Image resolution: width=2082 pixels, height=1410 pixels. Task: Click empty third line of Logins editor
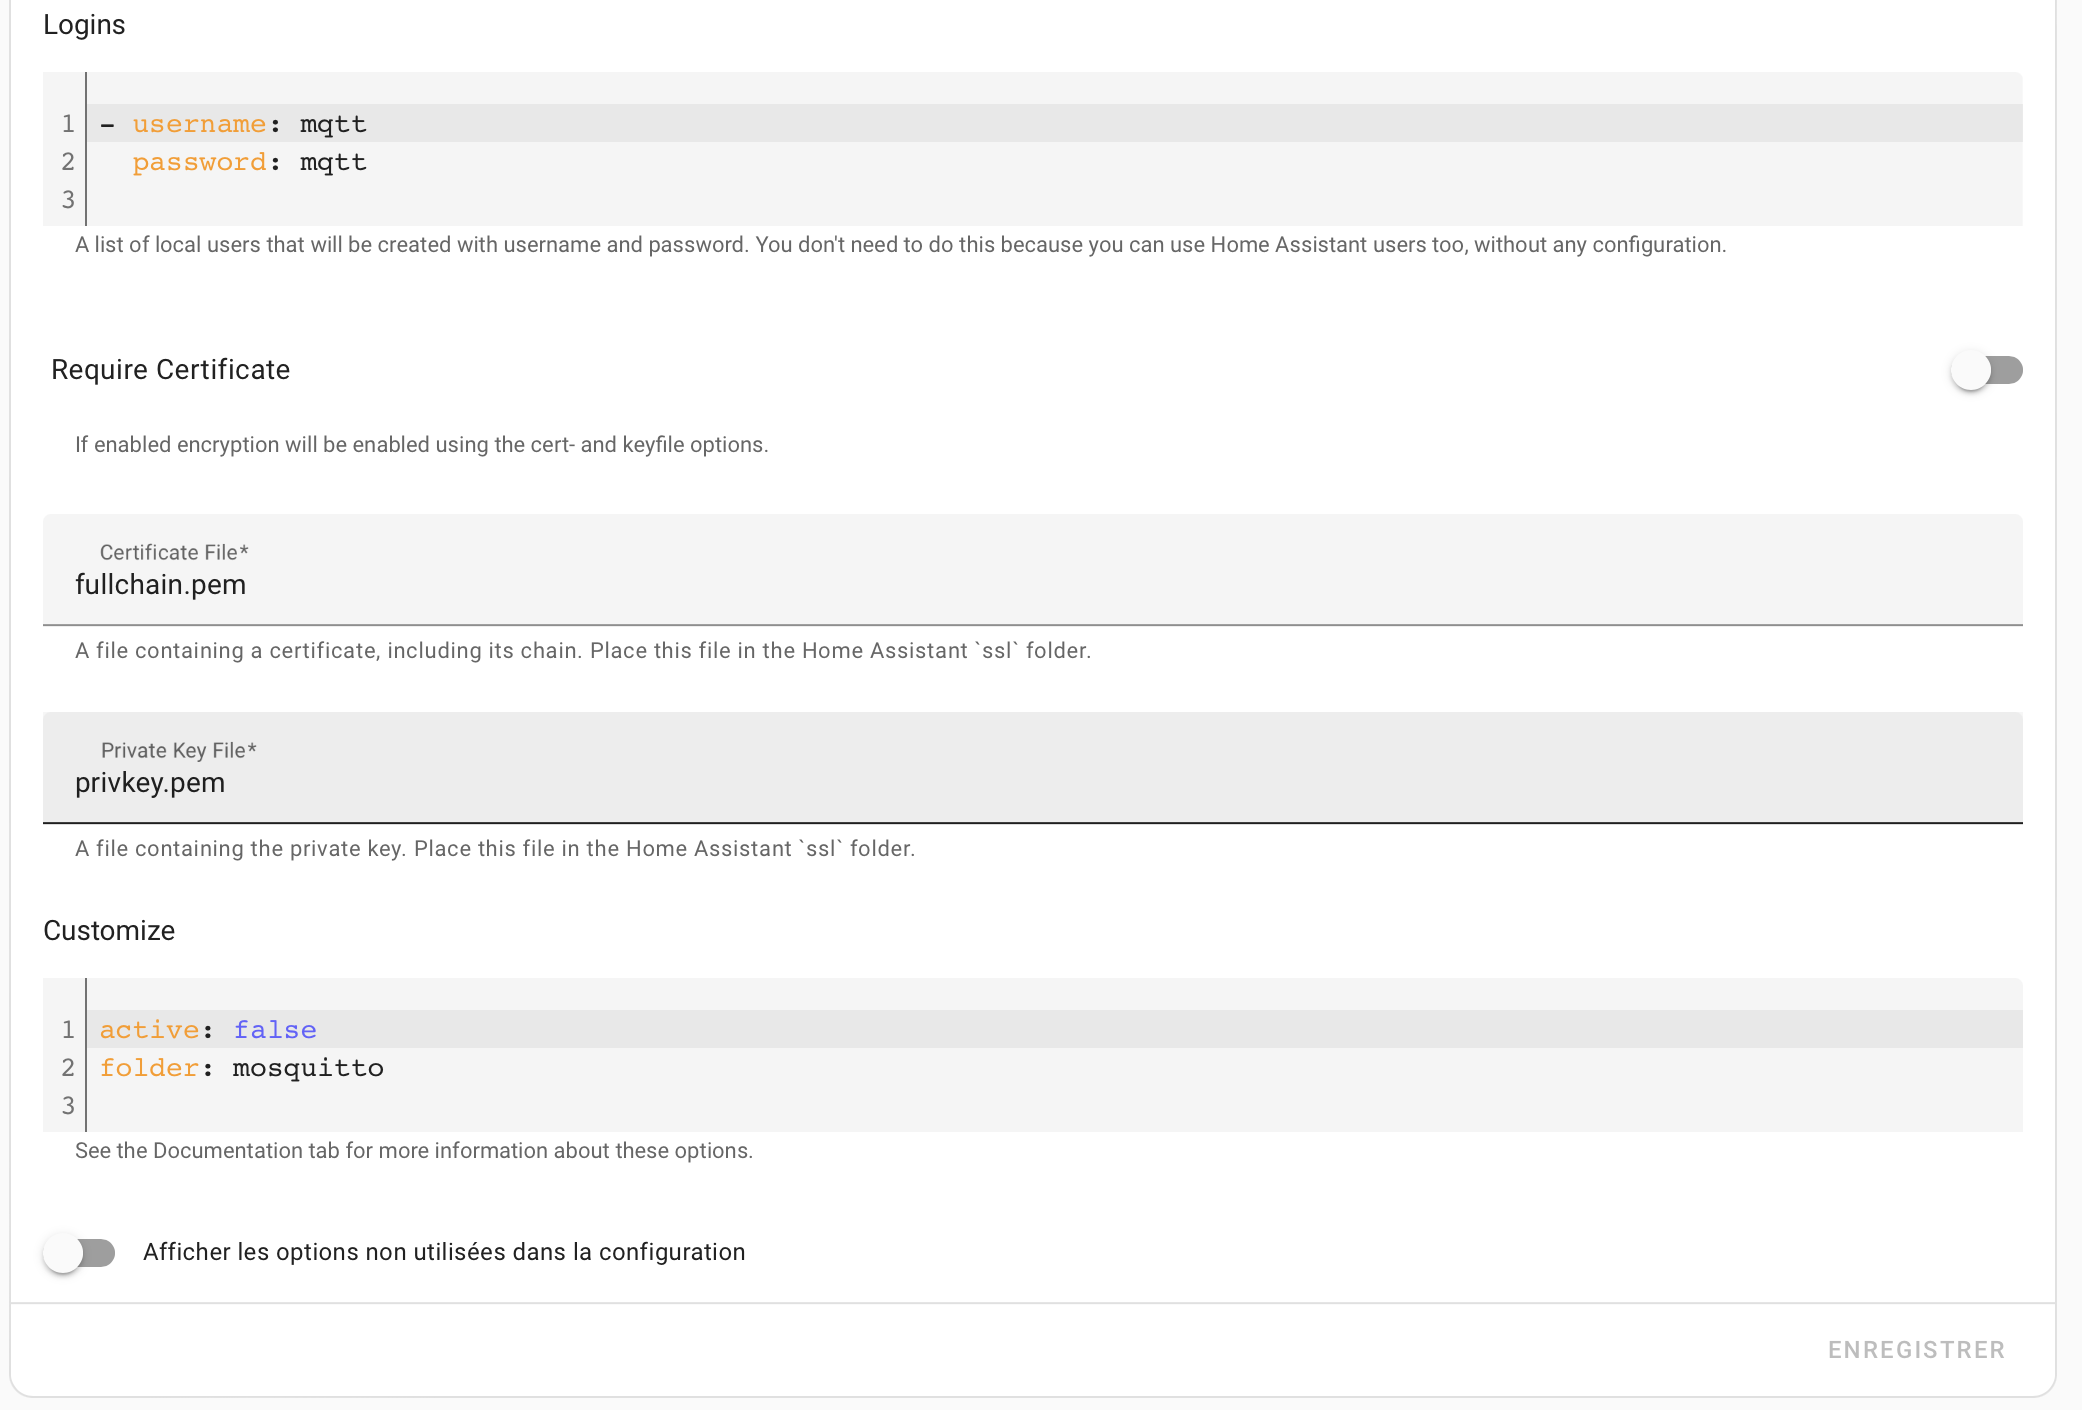coord(1054,199)
